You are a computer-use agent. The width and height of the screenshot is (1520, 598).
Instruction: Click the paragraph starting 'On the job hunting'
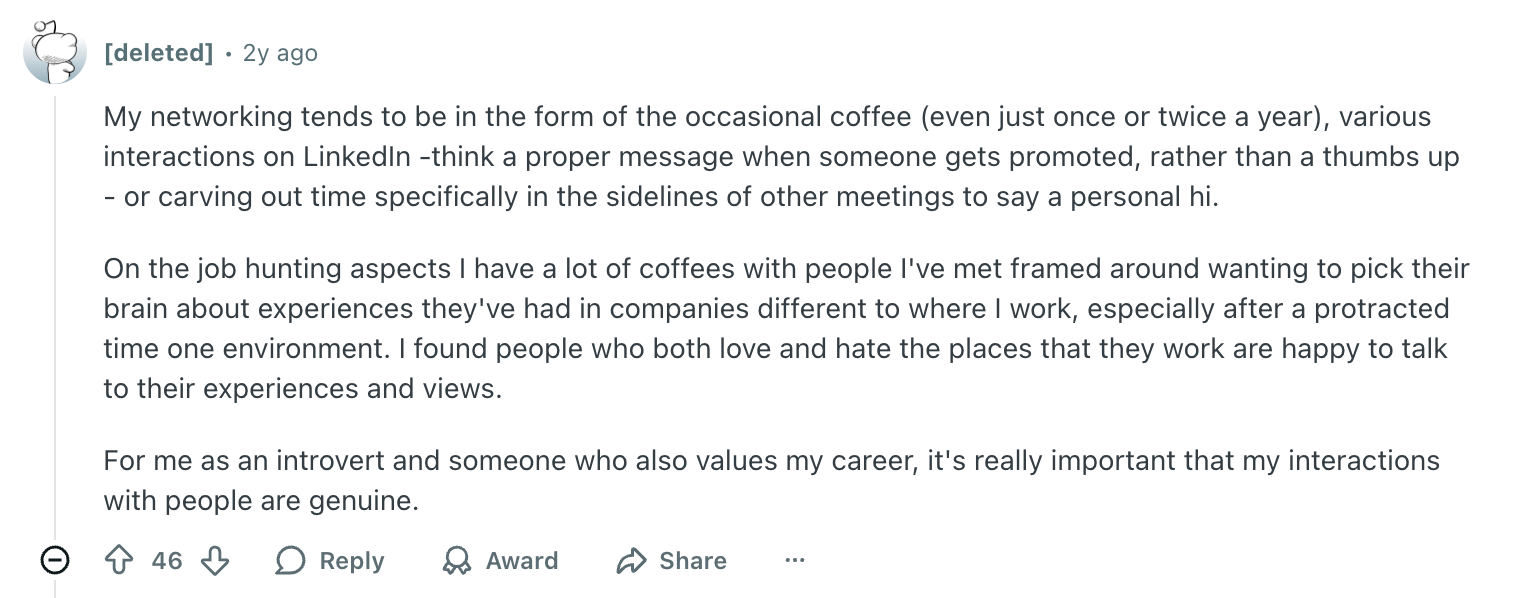click(x=787, y=328)
